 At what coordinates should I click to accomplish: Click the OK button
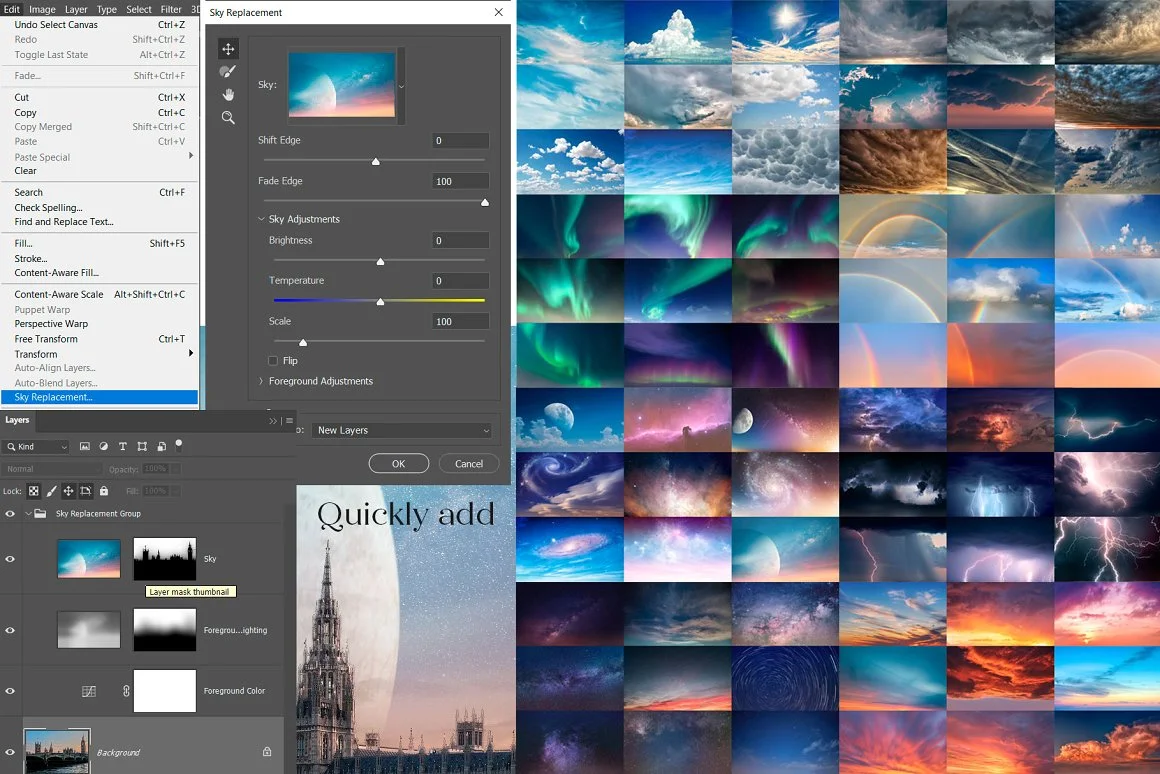[399, 463]
